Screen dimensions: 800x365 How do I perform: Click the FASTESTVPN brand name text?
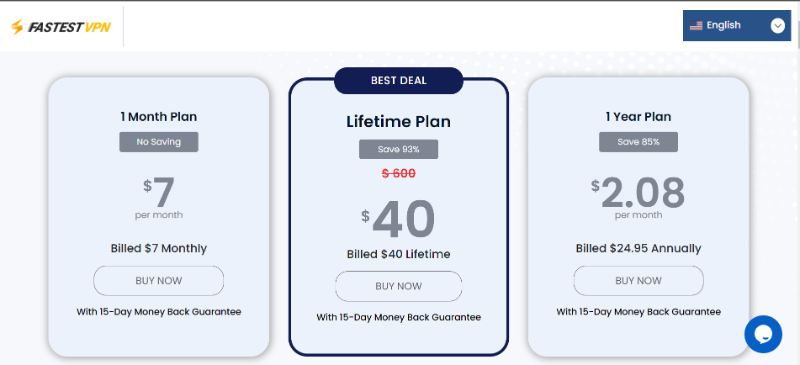[69, 28]
